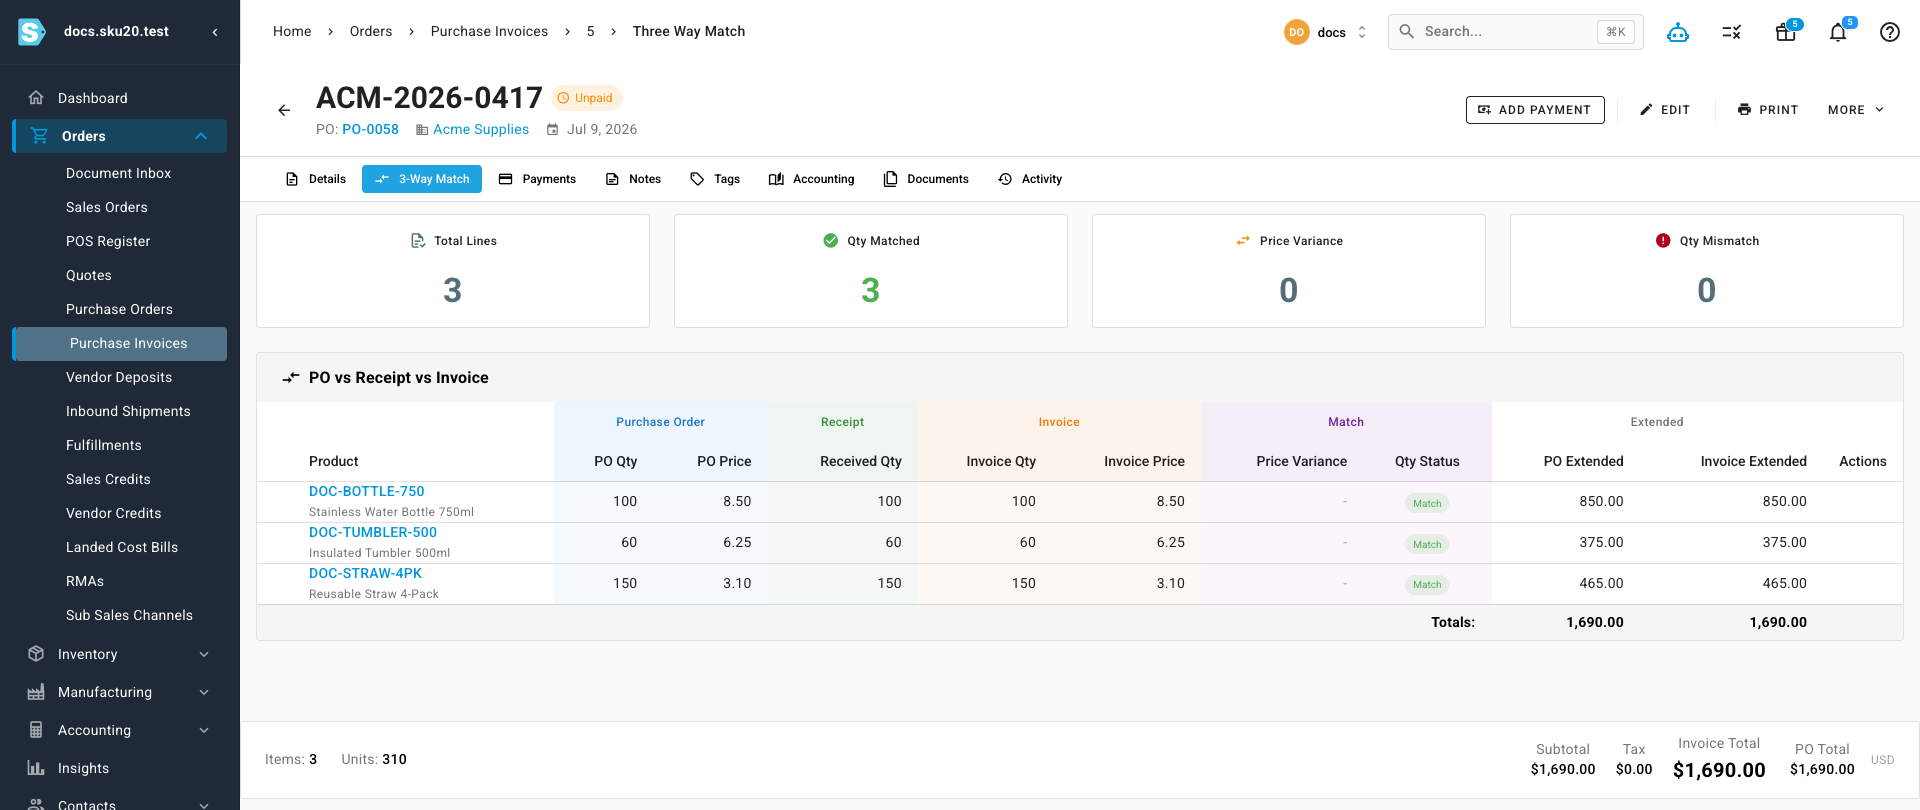Viewport: 1920px width, 810px height.
Task: Click the EDIT button
Action: 1665,110
